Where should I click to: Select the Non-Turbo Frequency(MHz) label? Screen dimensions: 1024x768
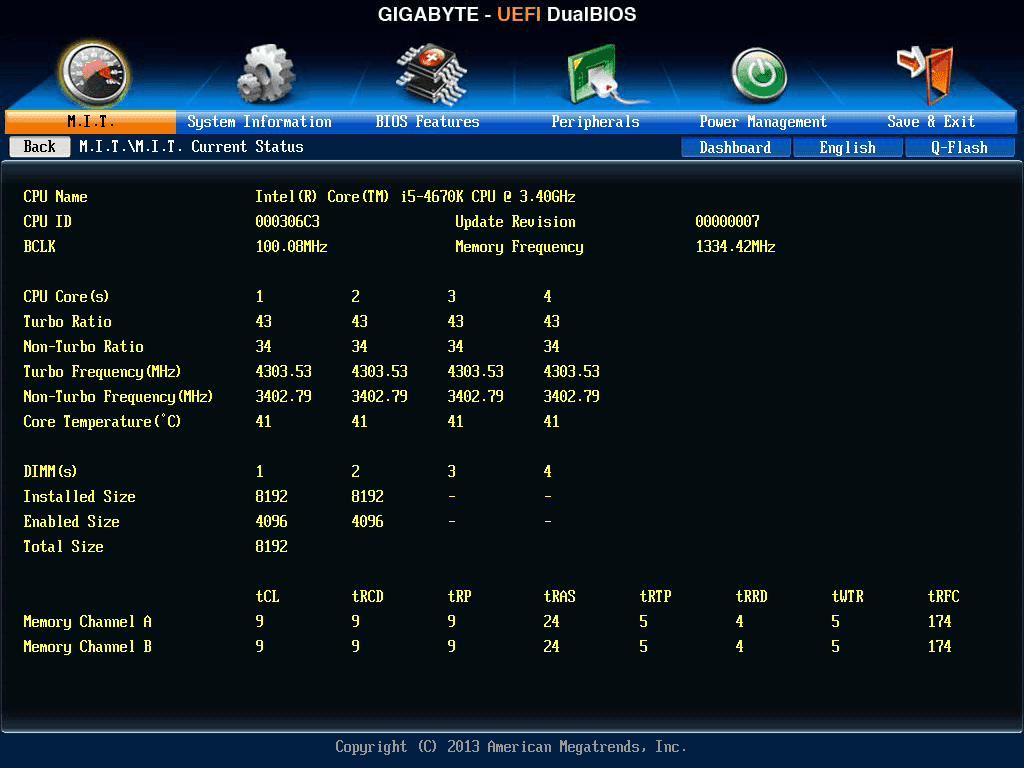pyautogui.click(x=118, y=396)
